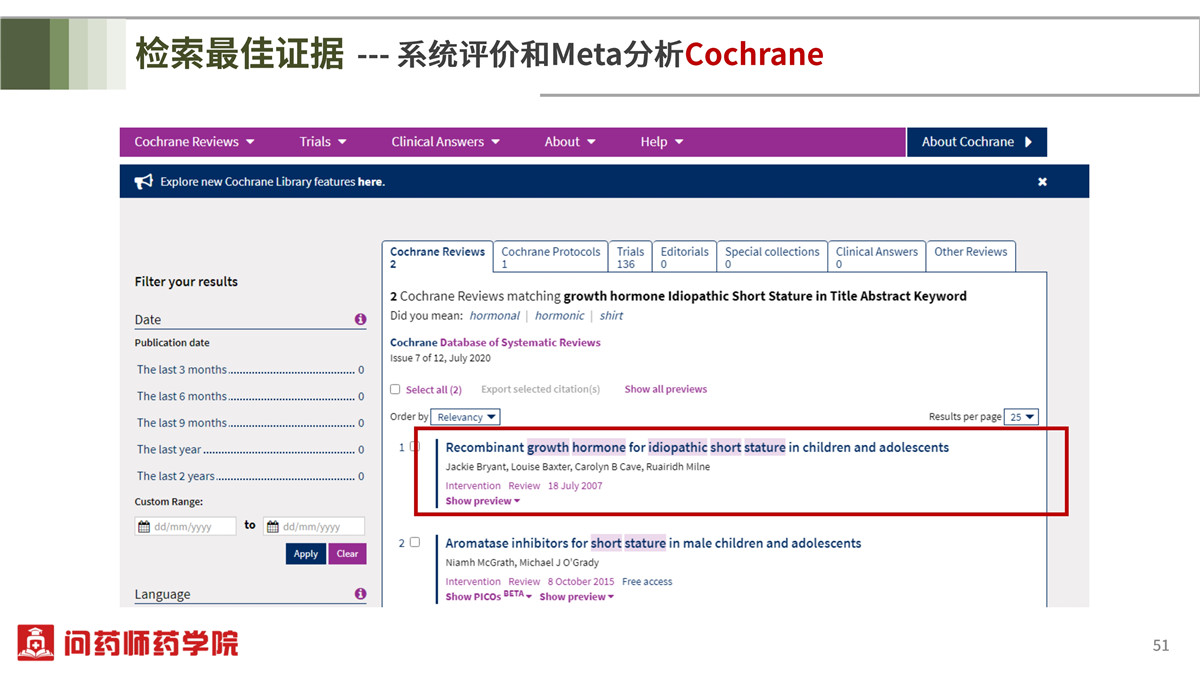This screenshot has width=1200, height=675.
Task: Open the Cochrane Reviews dropdown menu
Action: pyautogui.click(x=195, y=142)
